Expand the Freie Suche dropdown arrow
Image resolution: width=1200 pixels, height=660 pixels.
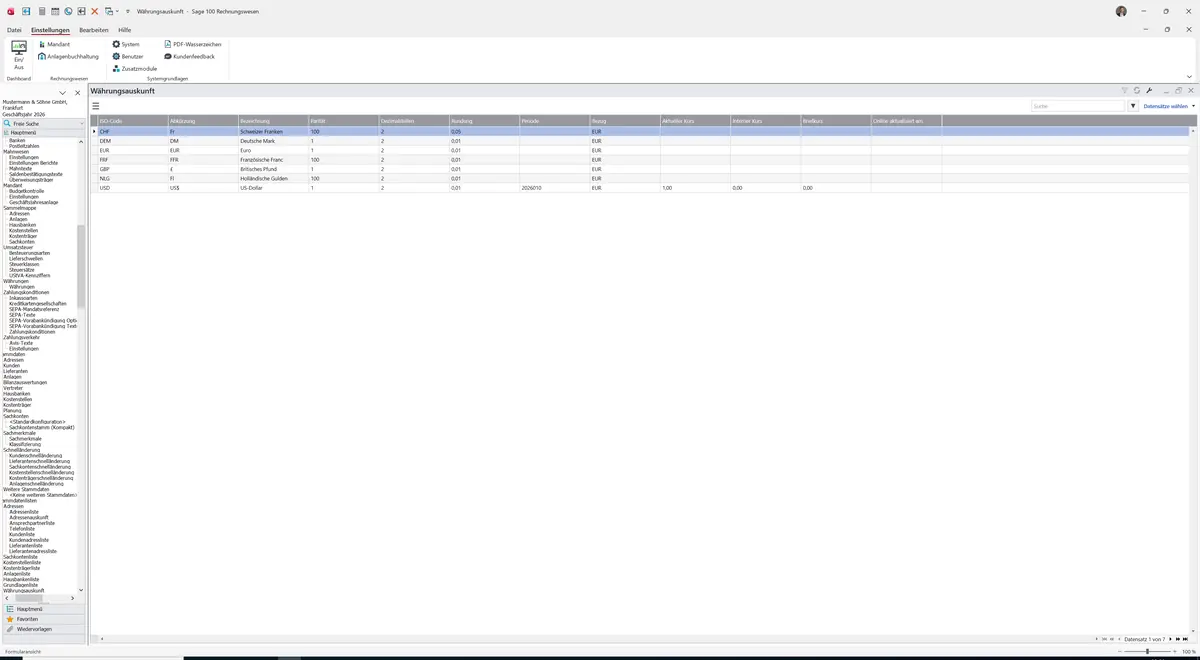point(82,124)
